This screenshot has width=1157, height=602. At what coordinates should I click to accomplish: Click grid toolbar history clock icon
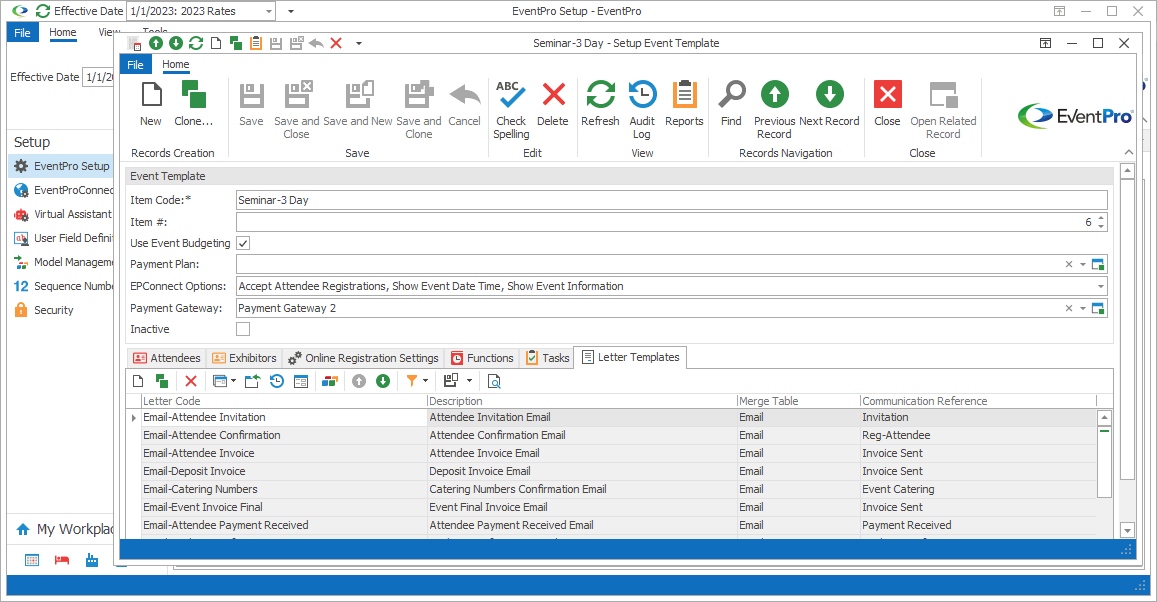(x=277, y=381)
